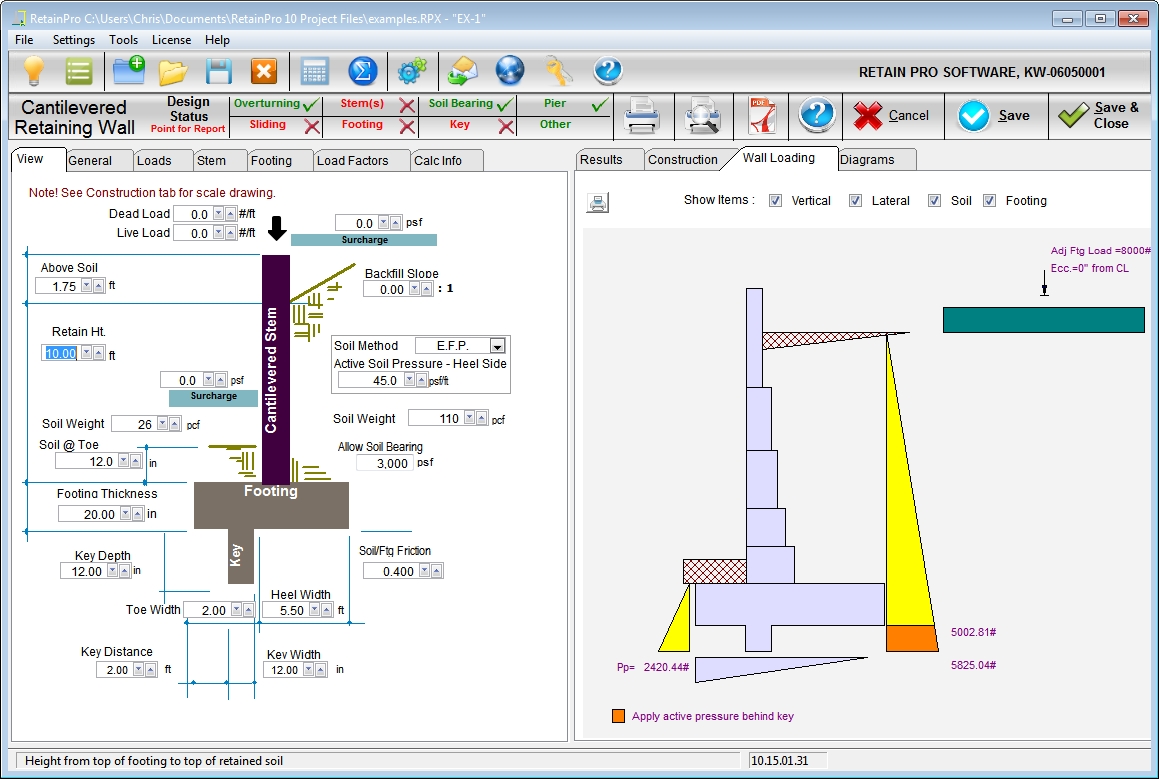
Task: Click Heel Width down arrow stepper
Action: click(x=315, y=610)
